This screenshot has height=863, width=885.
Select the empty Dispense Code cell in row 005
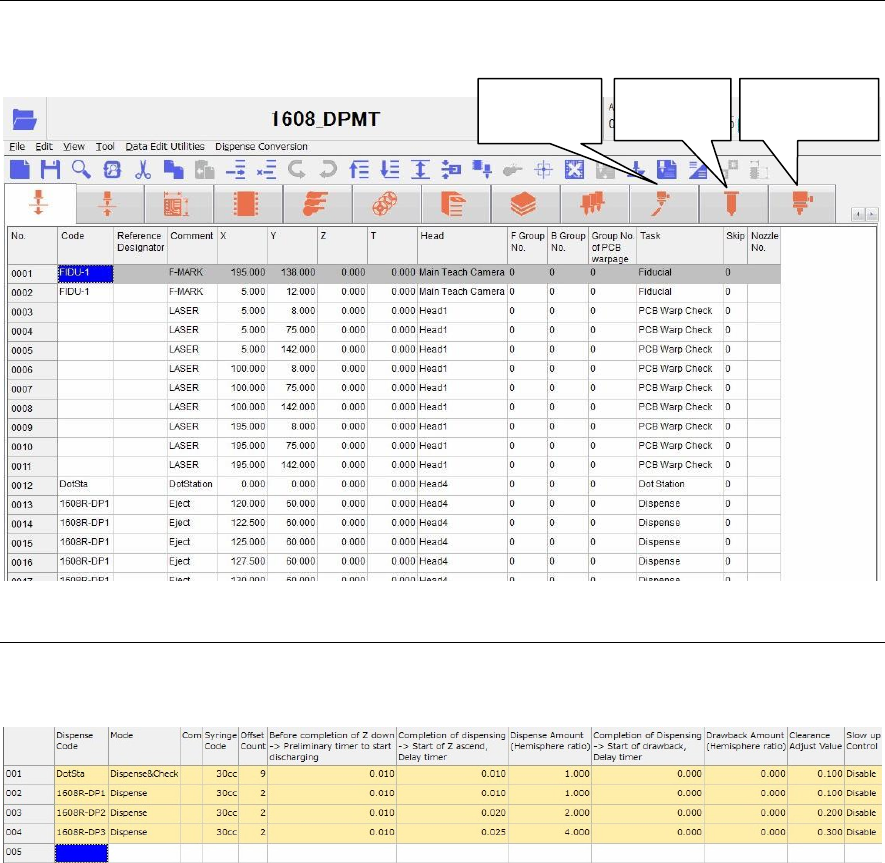click(79, 853)
